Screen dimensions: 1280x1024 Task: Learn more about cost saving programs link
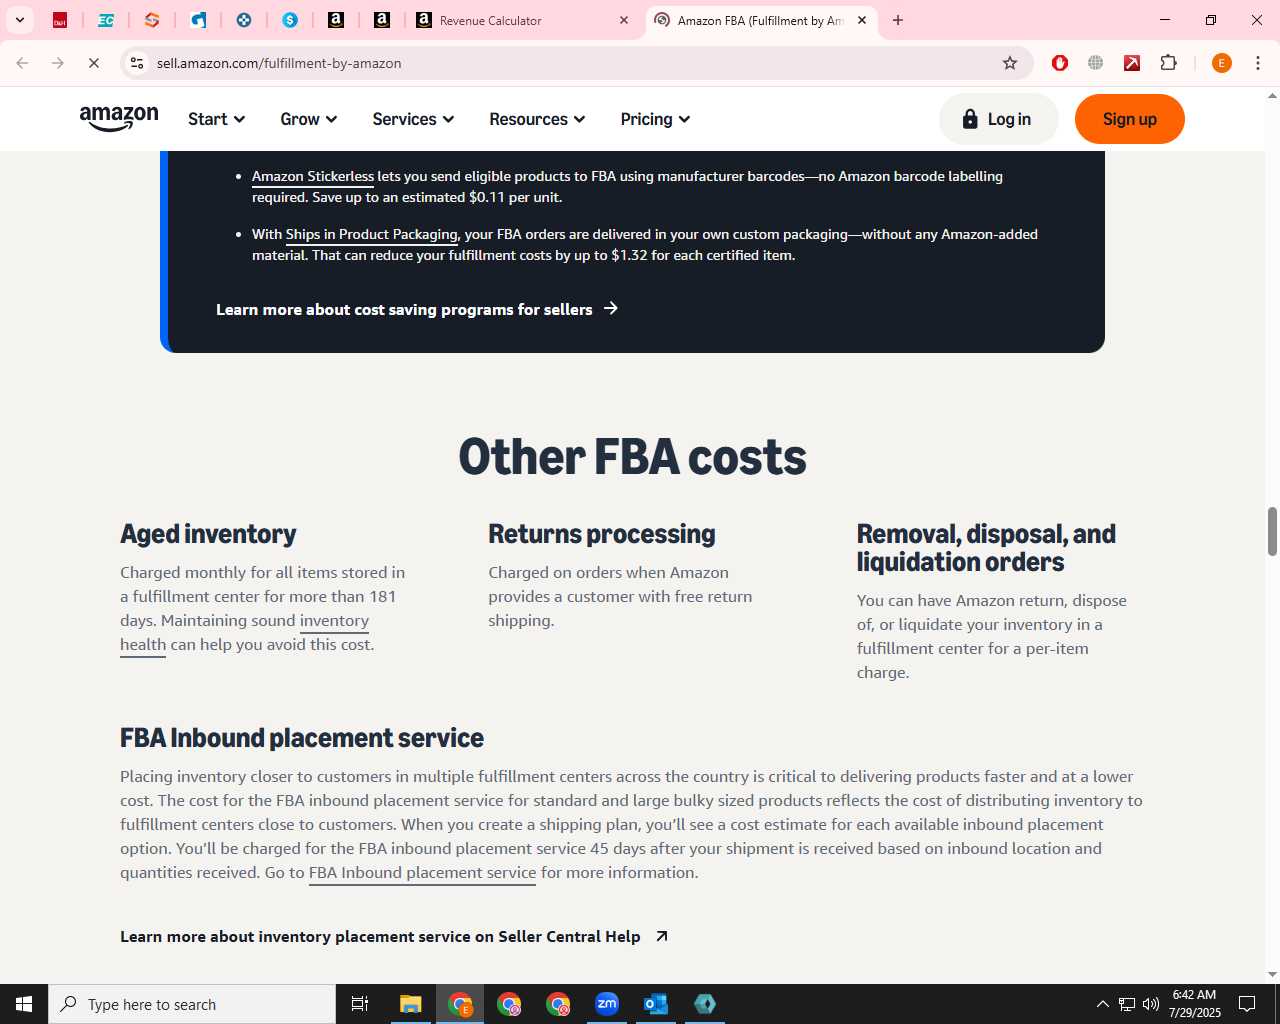click(x=417, y=309)
